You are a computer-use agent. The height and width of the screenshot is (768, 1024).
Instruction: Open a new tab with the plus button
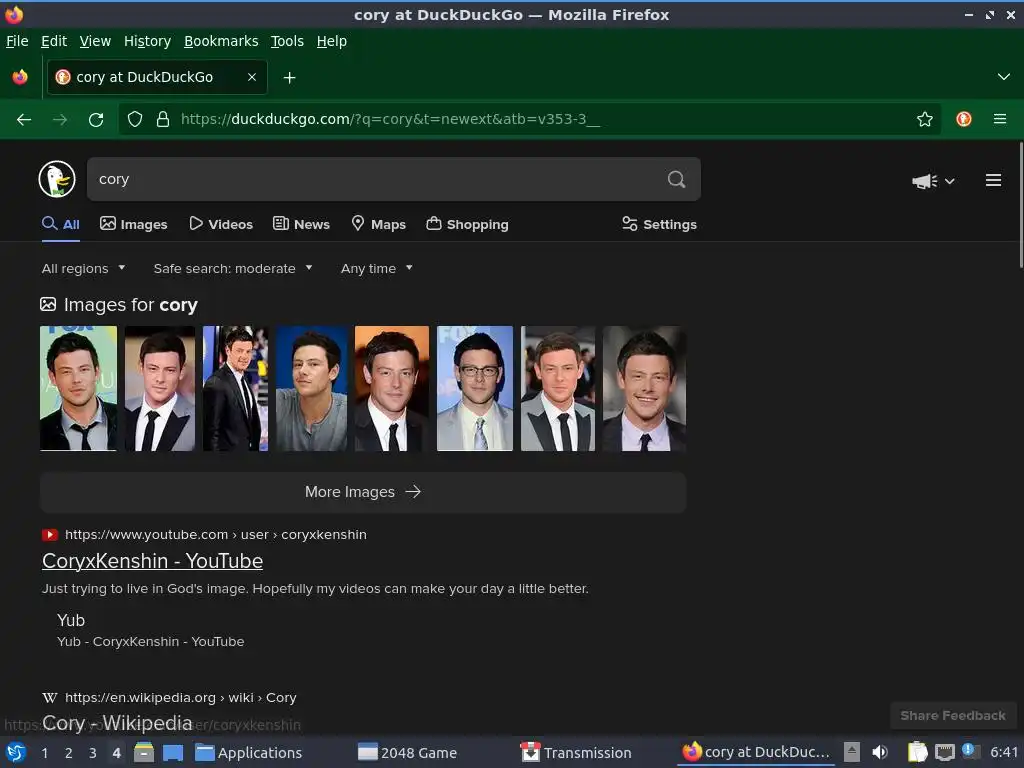click(289, 78)
